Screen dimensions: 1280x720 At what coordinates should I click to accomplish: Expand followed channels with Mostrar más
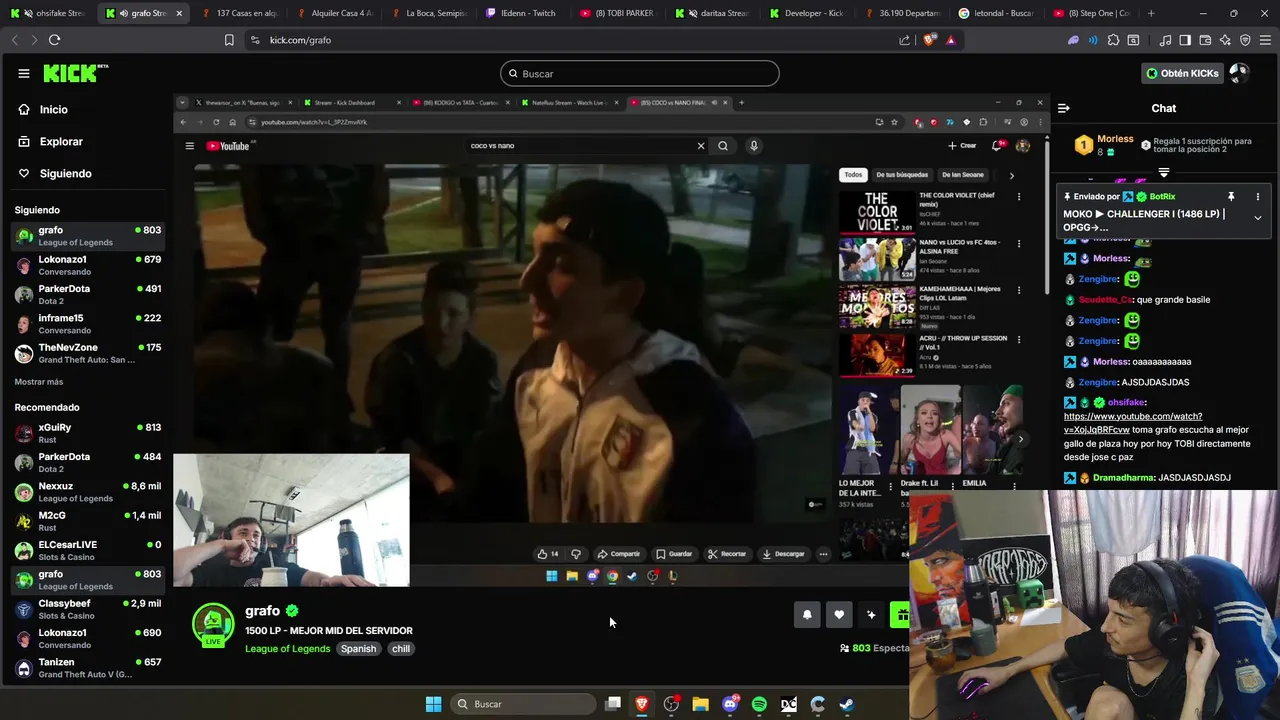pos(39,382)
